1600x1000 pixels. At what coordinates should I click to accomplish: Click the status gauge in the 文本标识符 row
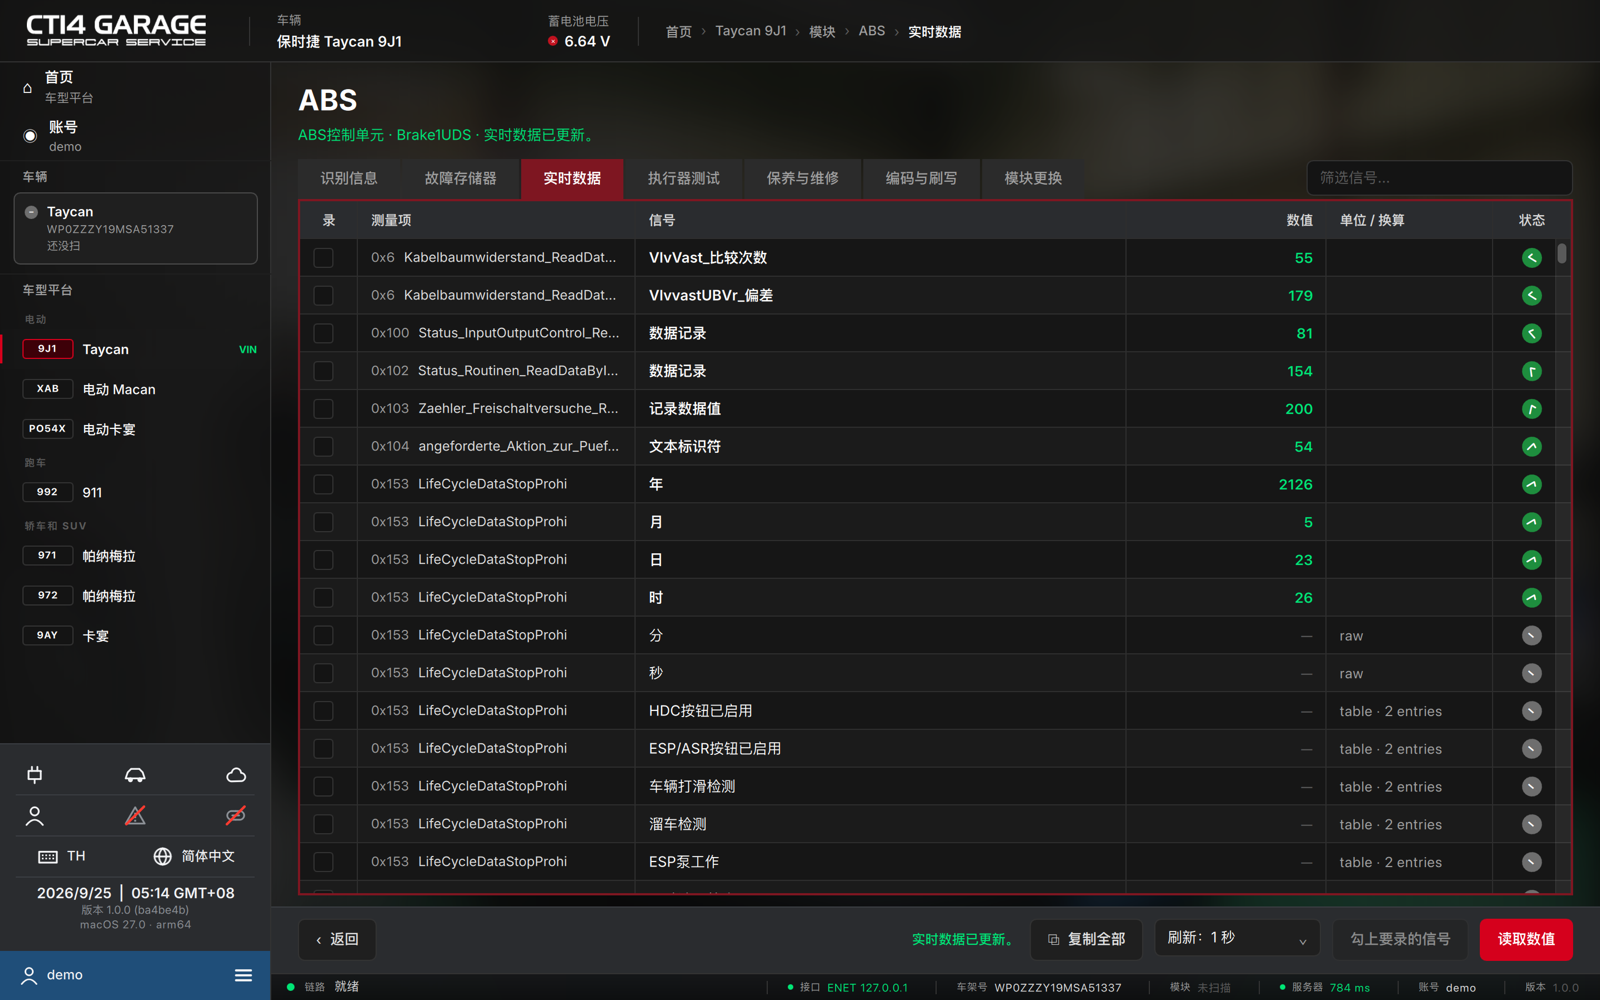pyautogui.click(x=1531, y=447)
